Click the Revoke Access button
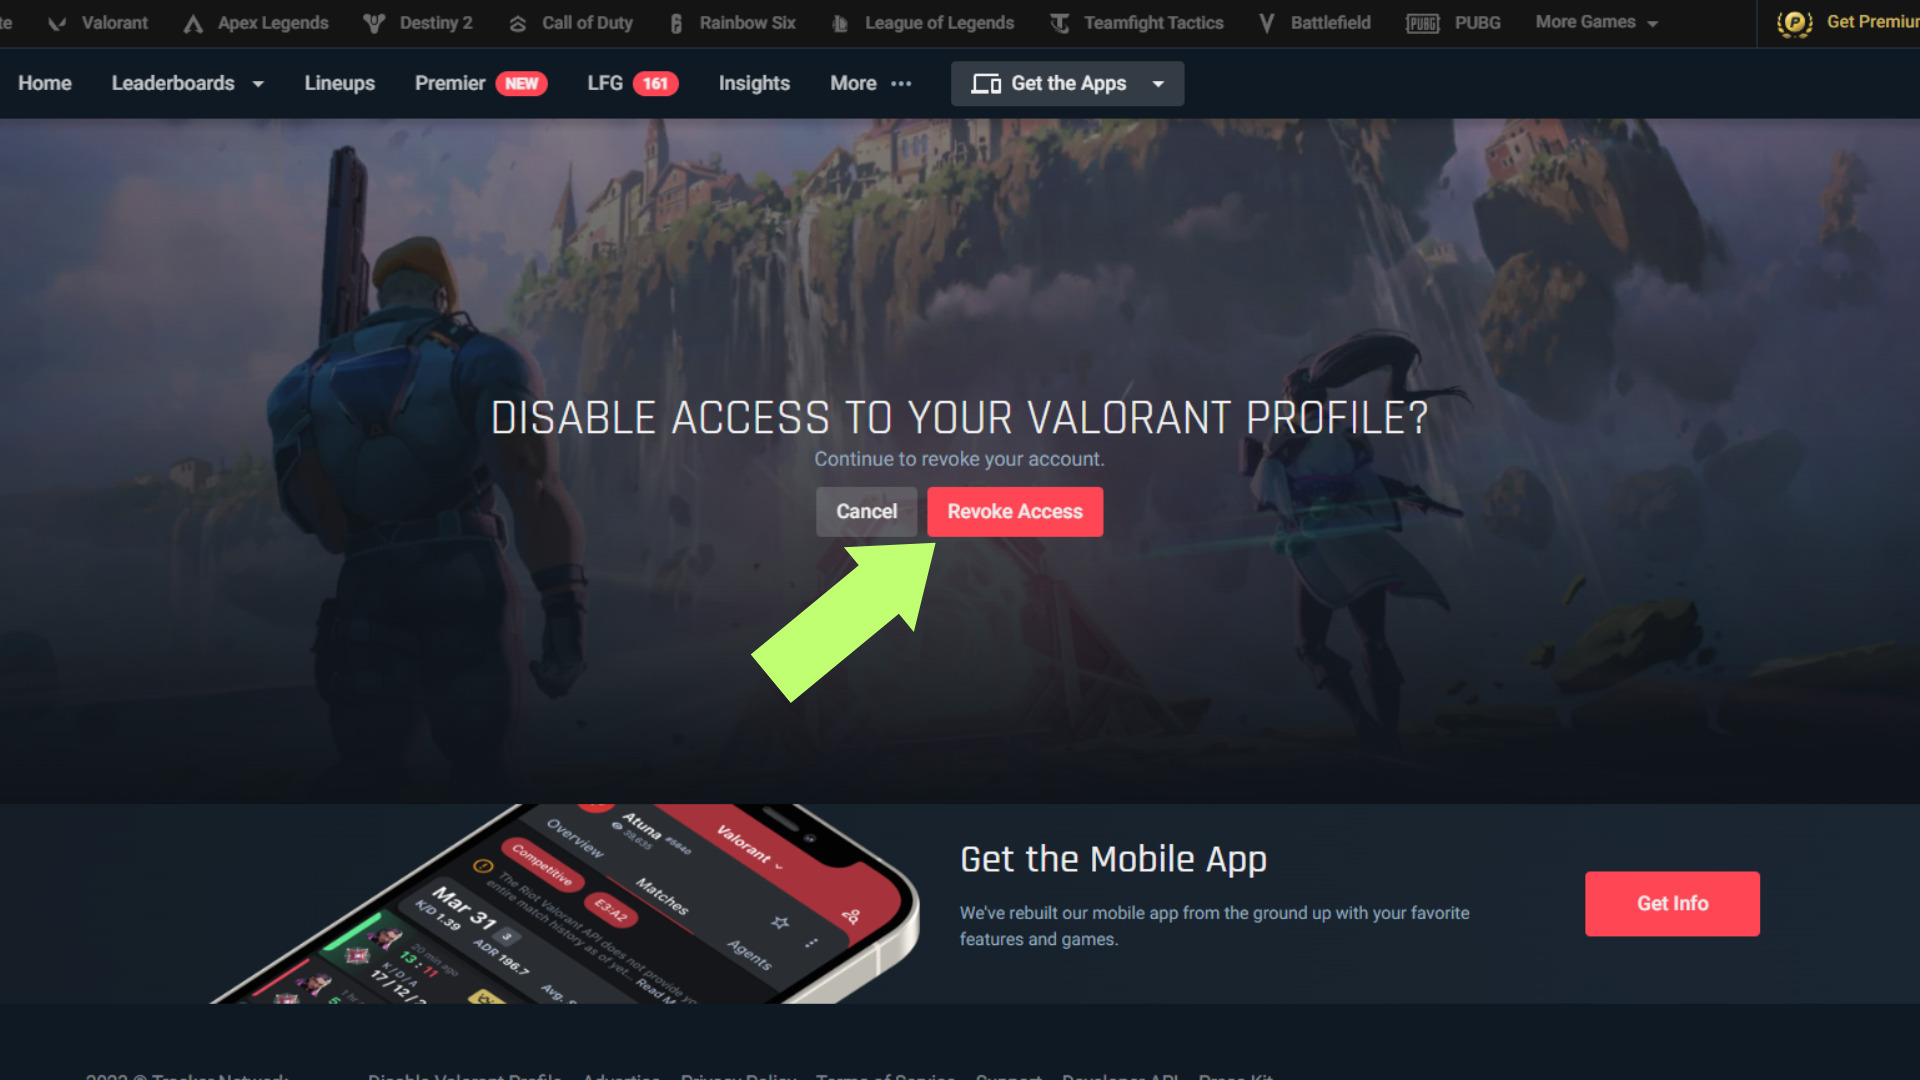Viewport: 1920px width, 1080px height. click(x=1014, y=510)
